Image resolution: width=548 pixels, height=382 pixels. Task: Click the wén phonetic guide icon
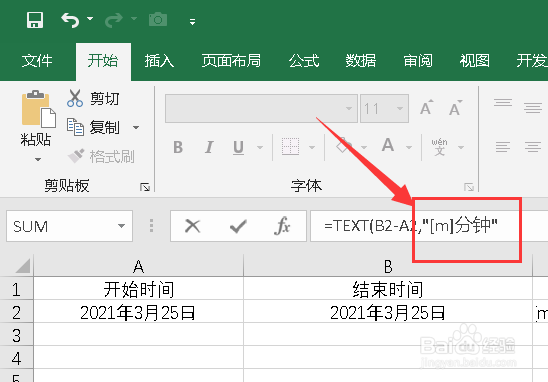point(439,147)
